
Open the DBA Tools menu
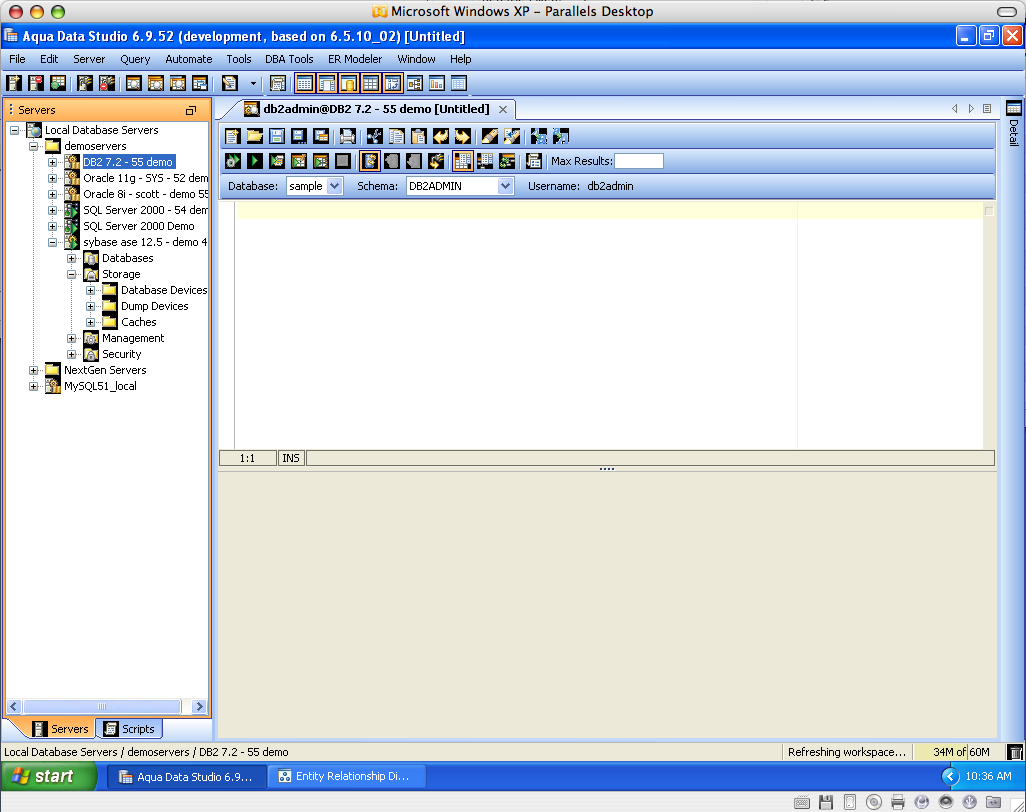coord(289,59)
